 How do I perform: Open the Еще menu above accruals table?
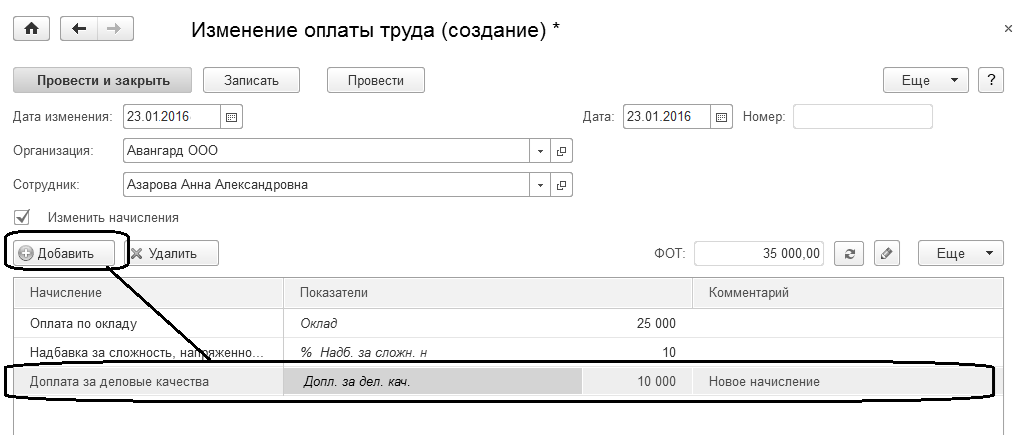coord(960,254)
